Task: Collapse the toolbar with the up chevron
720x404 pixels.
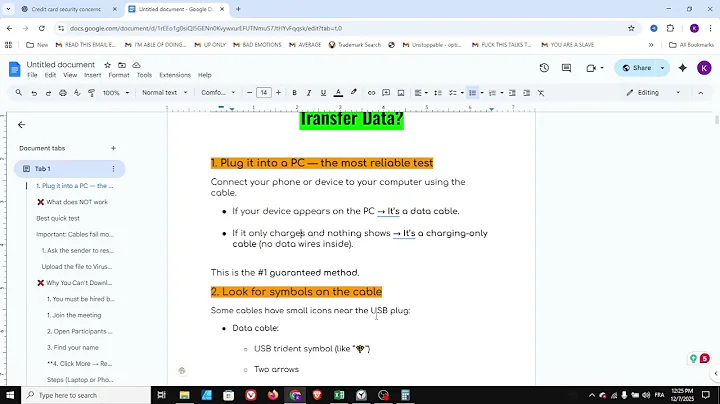Action: [x=701, y=93]
